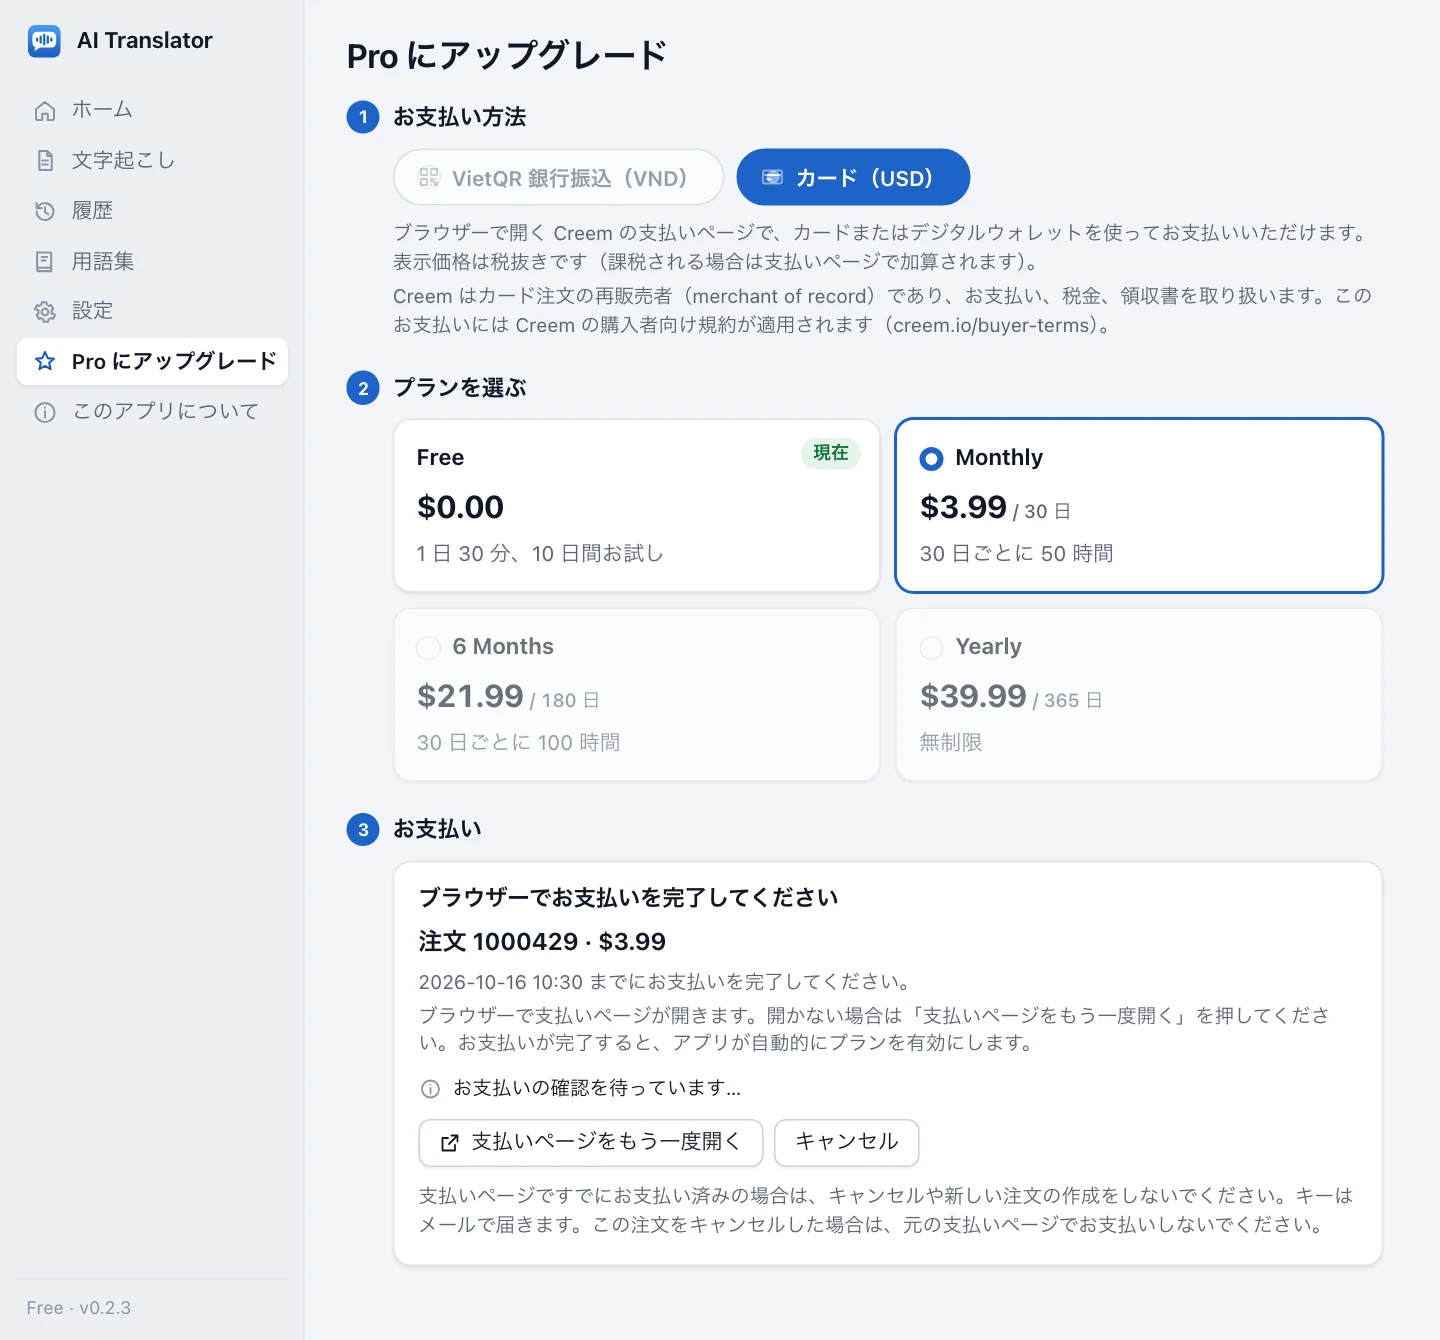This screenshot has width=1440, height=1340.
Task: Click the プランを選ぶ section heading
Action: [460, 388]
